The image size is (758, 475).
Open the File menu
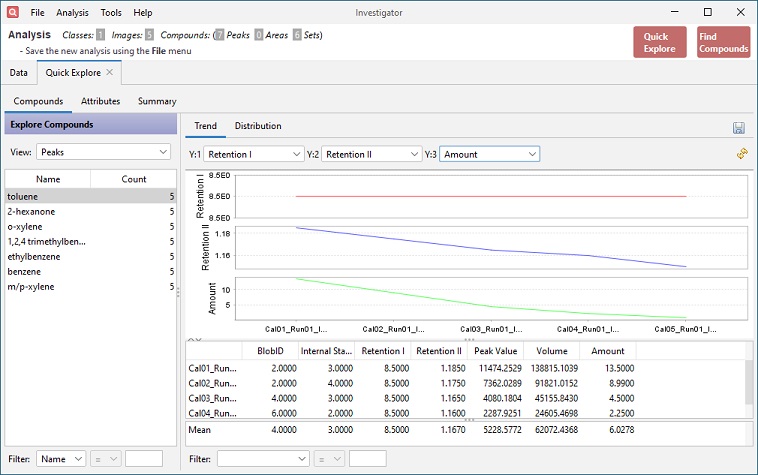[x=37, y=13]
